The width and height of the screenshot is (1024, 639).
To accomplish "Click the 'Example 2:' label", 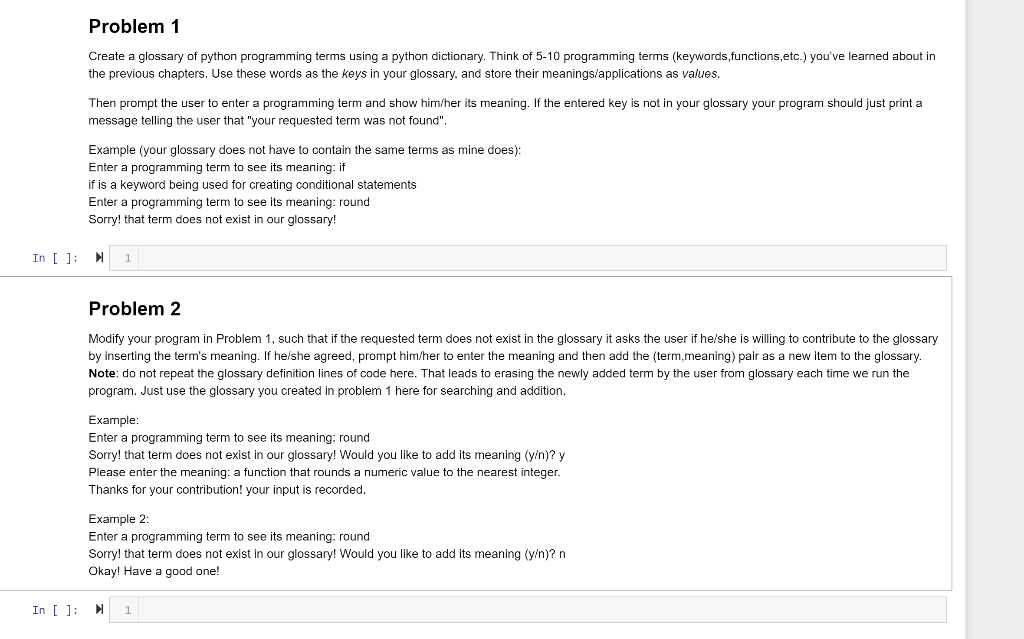I will [119, 519].
